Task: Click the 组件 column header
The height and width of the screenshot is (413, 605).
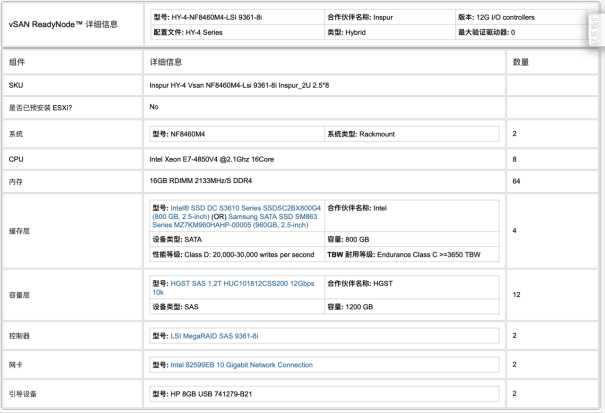Action: click(17, 62)
